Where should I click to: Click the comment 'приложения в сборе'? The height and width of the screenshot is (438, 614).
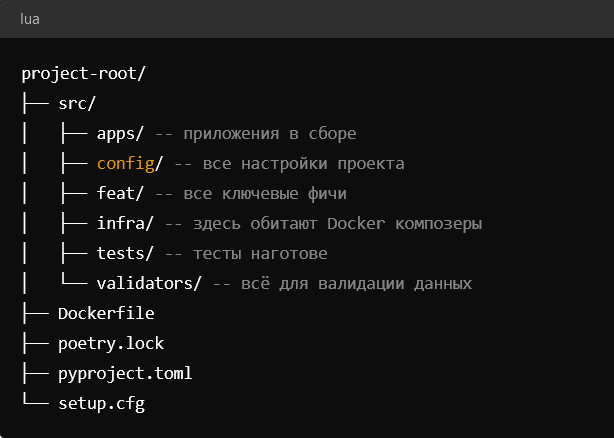click(x=270, y=134)
